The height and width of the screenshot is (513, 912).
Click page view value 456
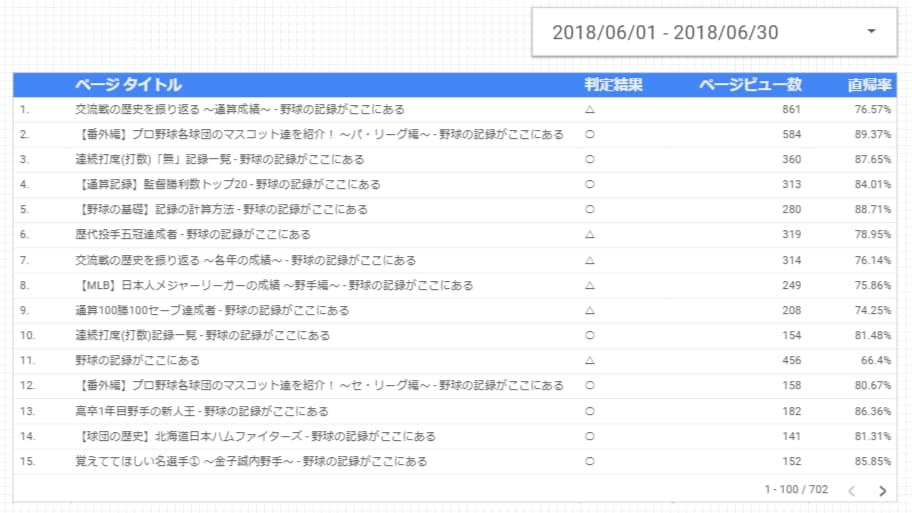(792, 360)
